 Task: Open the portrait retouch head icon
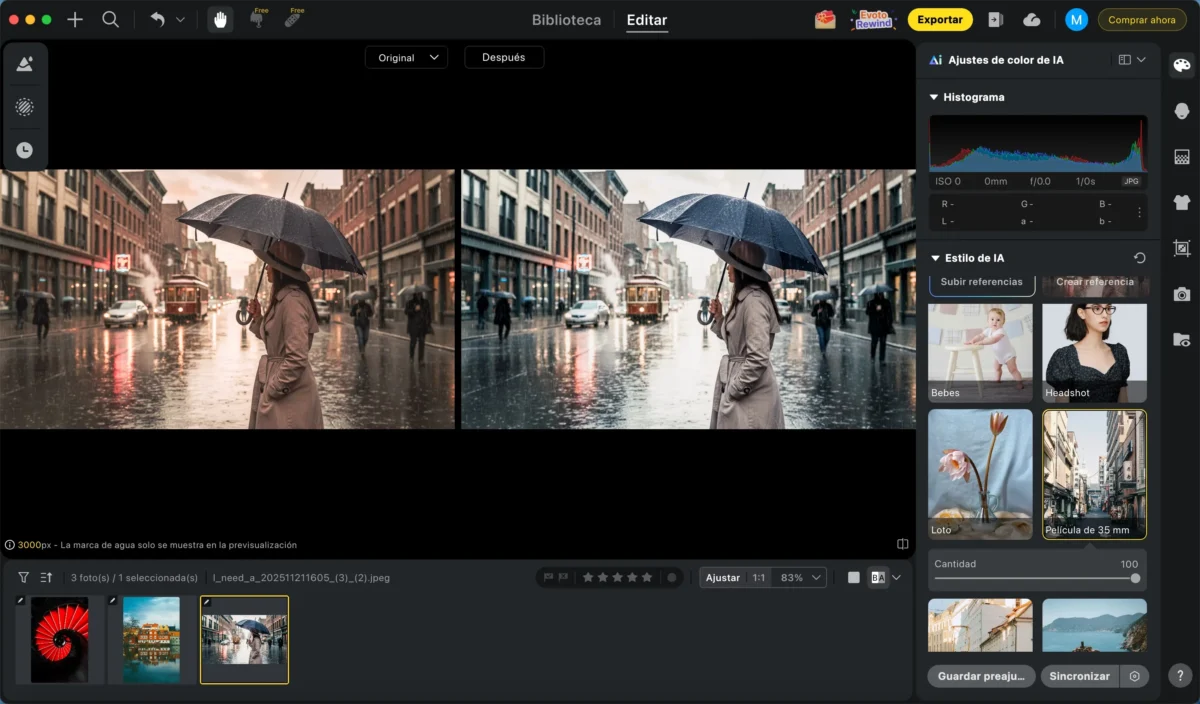click(x=1182, y=111)
